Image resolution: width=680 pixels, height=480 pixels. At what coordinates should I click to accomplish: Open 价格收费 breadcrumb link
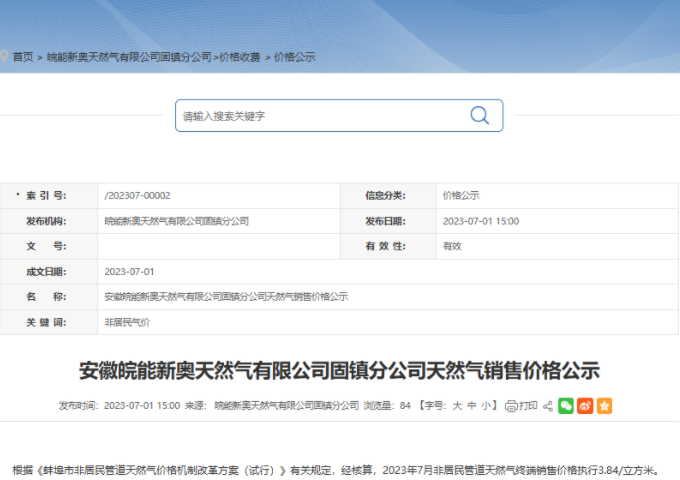coord(240,57)
